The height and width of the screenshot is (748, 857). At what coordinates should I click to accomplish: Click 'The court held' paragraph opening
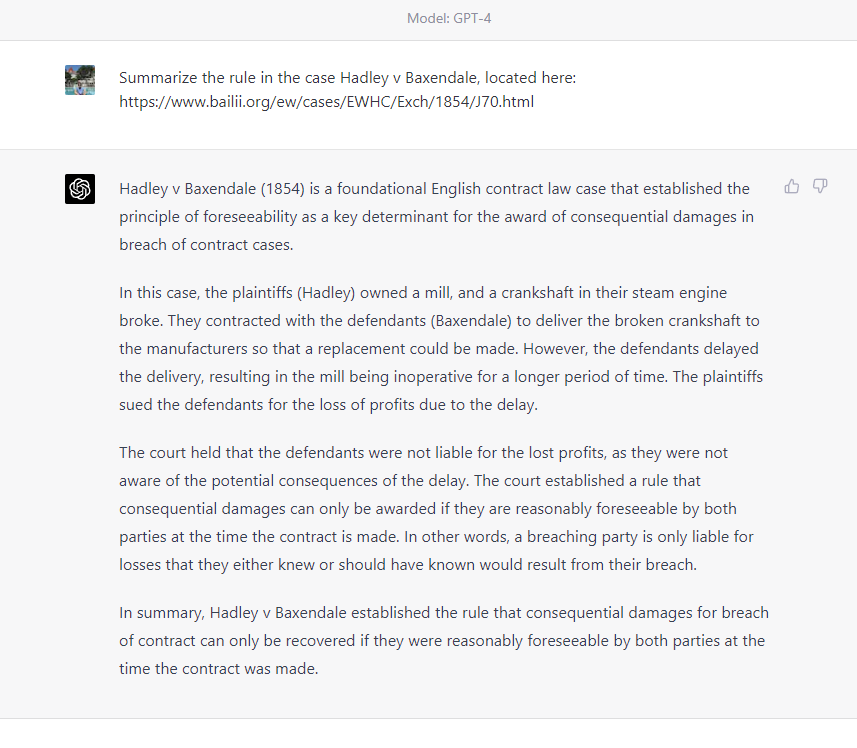(x=167, y=453)
